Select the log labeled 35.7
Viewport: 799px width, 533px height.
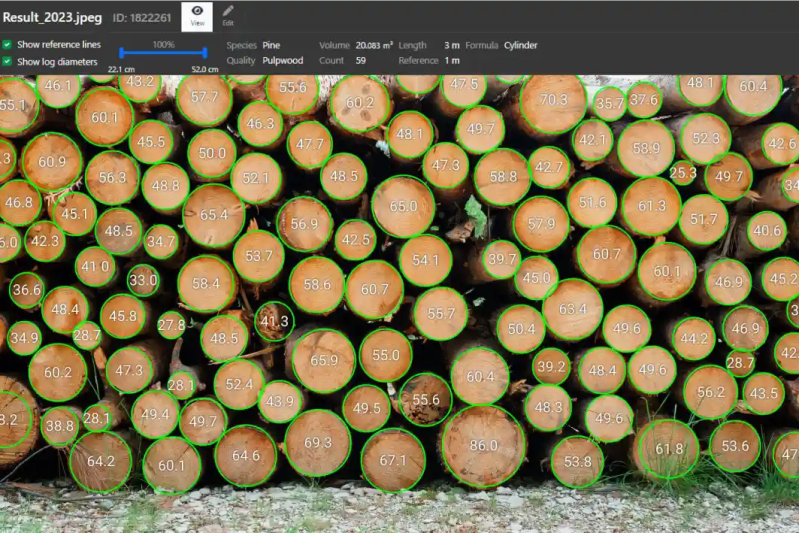[609, 104]
